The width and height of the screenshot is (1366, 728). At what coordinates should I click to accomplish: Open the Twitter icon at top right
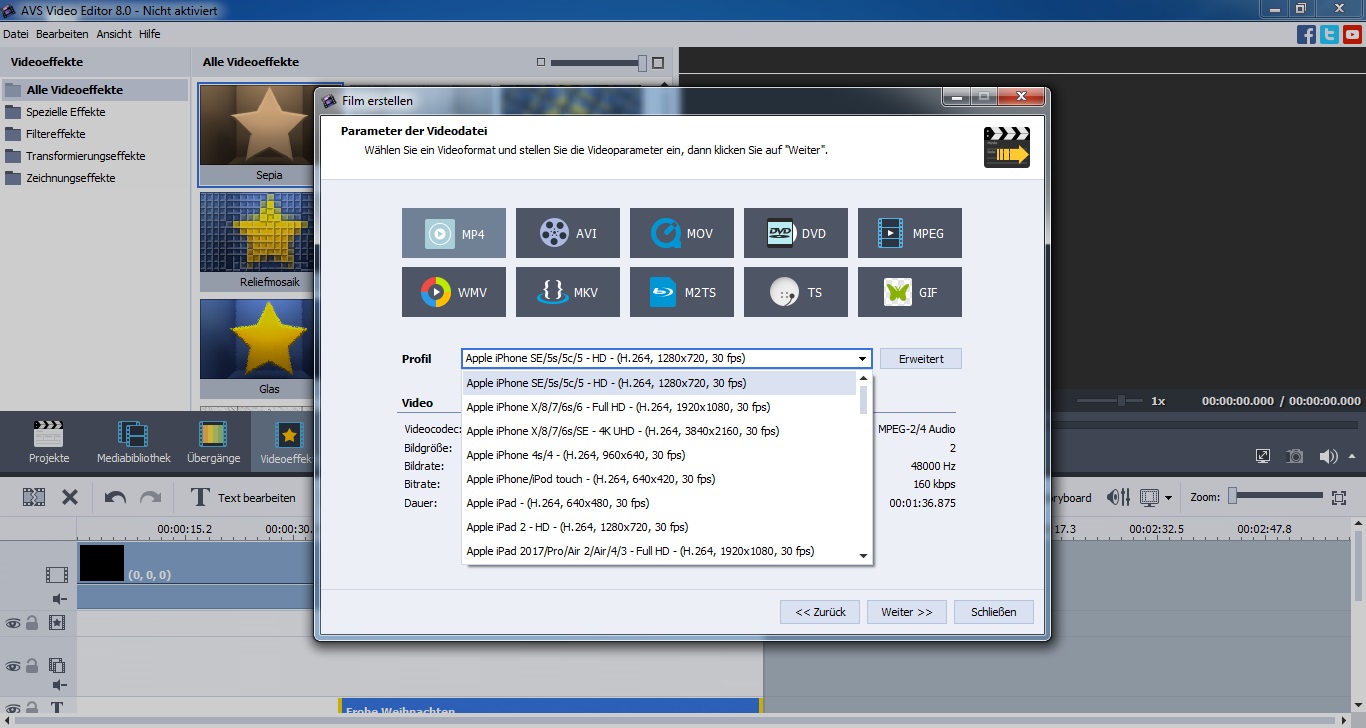pos(1329,35)
